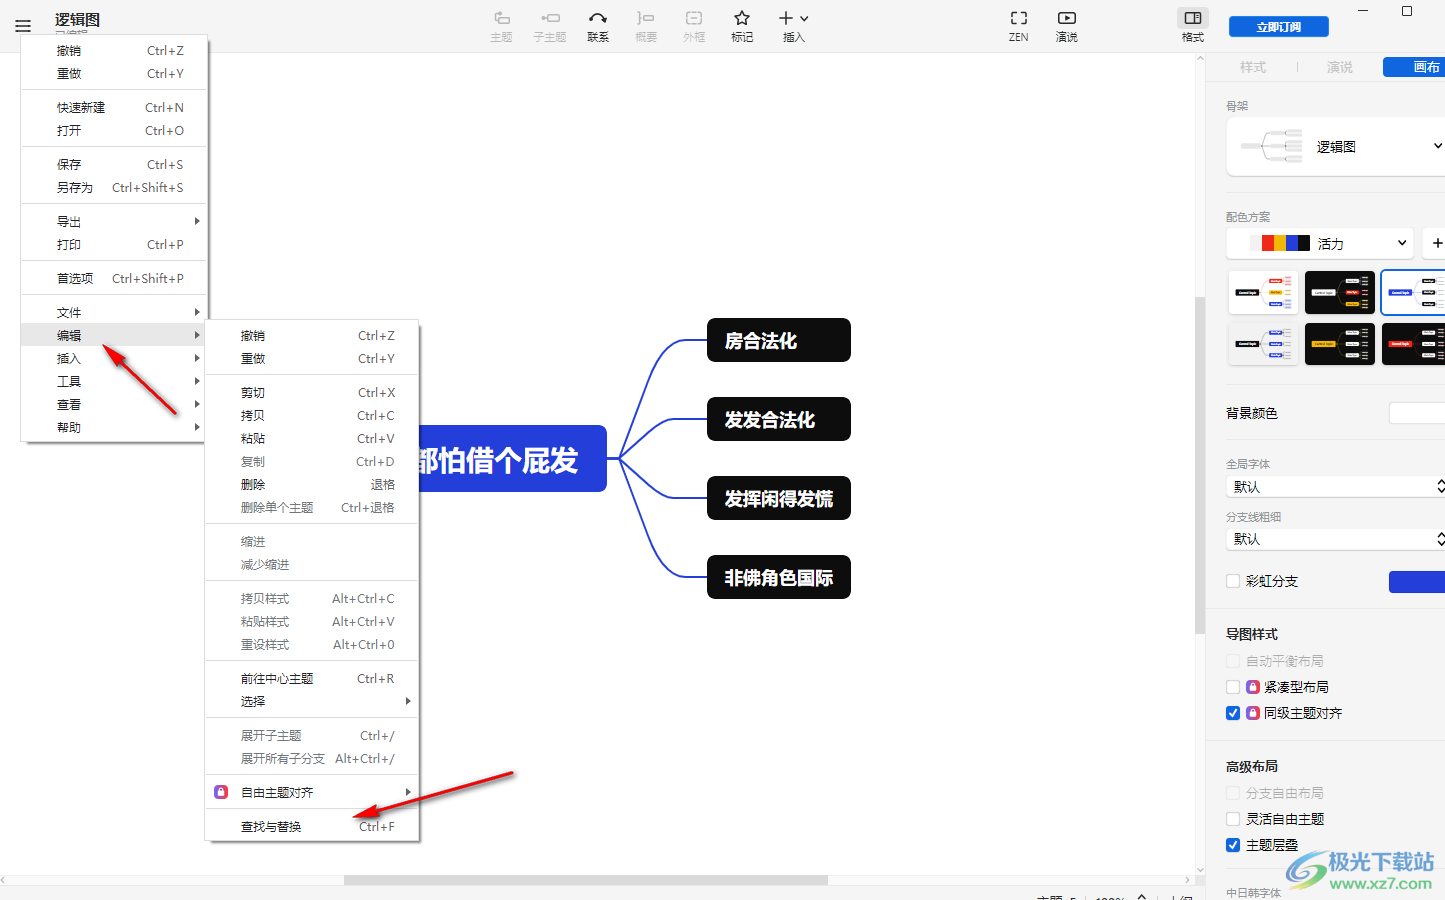Choose 前往中心主题 from edit submenu
This screenshot has width=1445, height=900.
[312, 678]
